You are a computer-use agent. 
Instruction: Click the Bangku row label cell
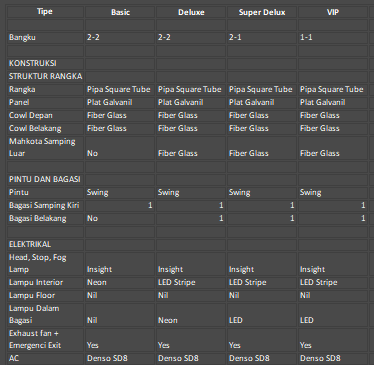(x=45, y=37)
